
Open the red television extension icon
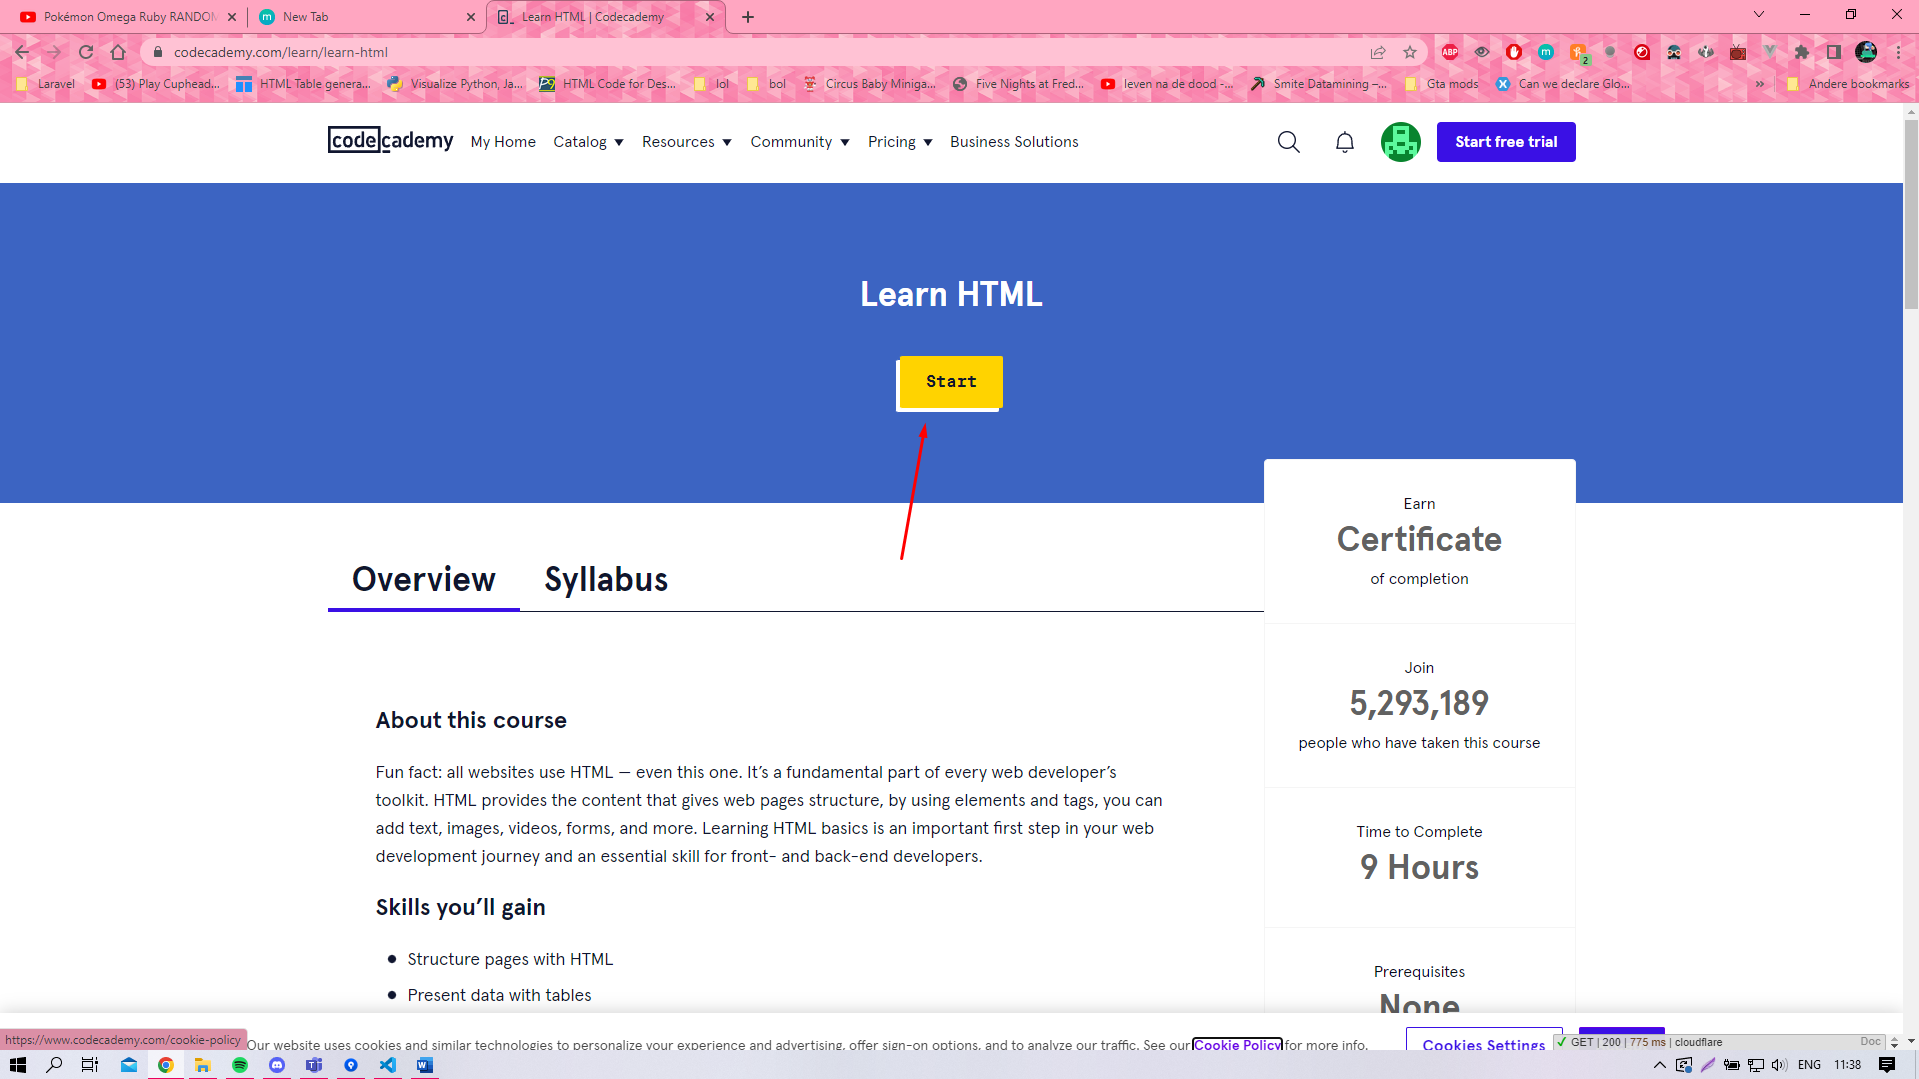tap(1737, 52)
